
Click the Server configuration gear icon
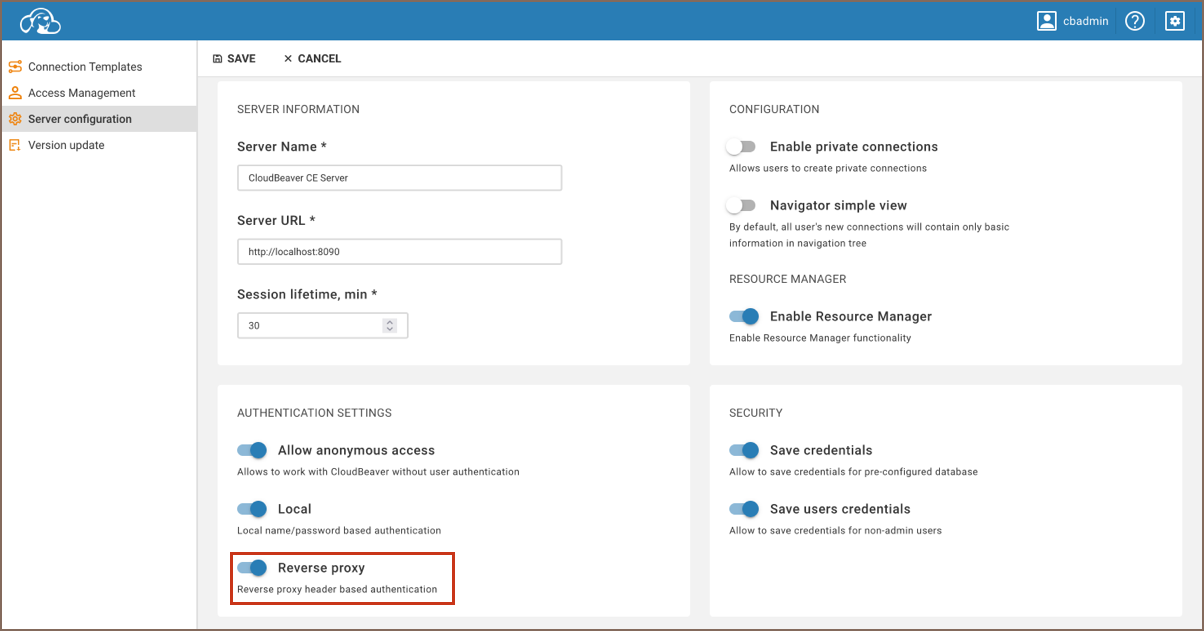(15, 119)
